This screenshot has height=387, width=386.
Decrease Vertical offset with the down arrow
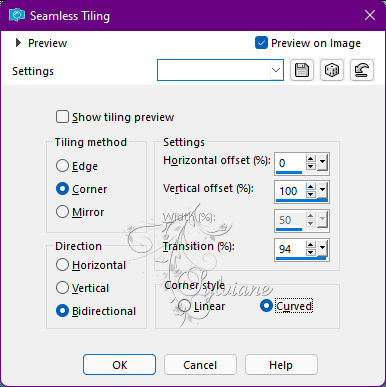click(311, 194)
